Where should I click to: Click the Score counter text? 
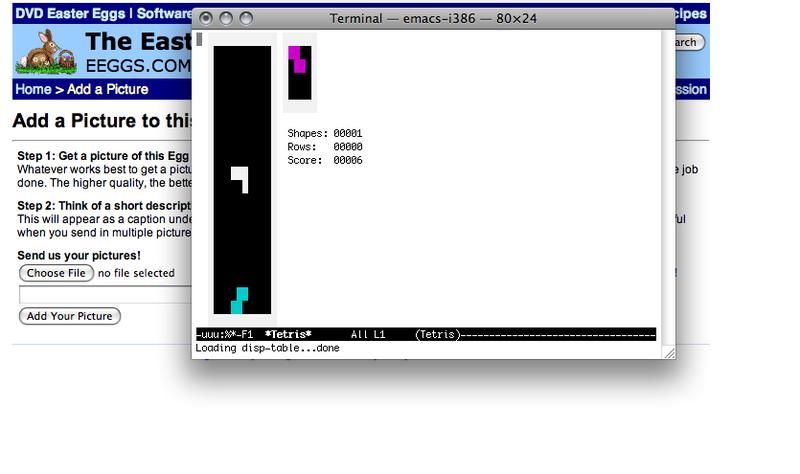pyautogui.click(x=324, y=160)
